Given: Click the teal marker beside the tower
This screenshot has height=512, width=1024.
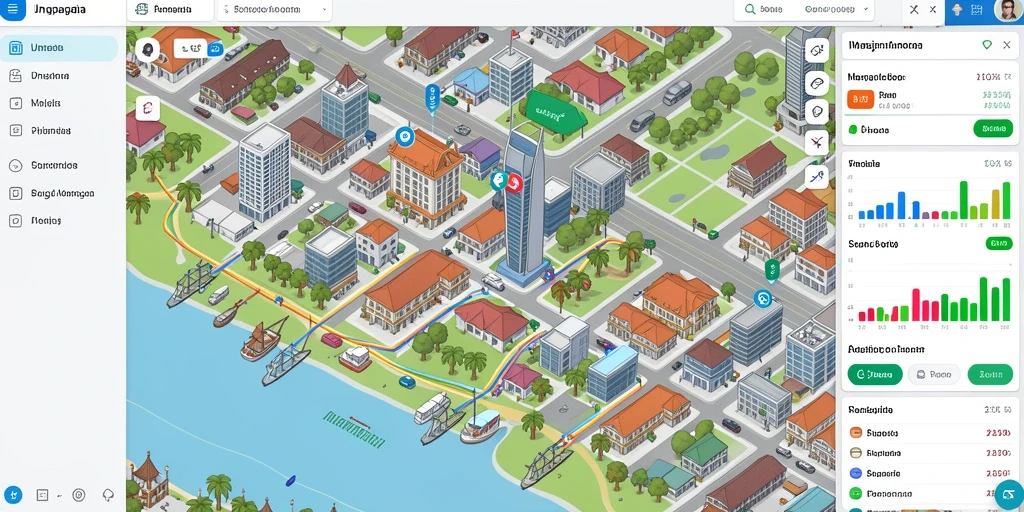Looking at the screenshot, I should coord(499,181).
